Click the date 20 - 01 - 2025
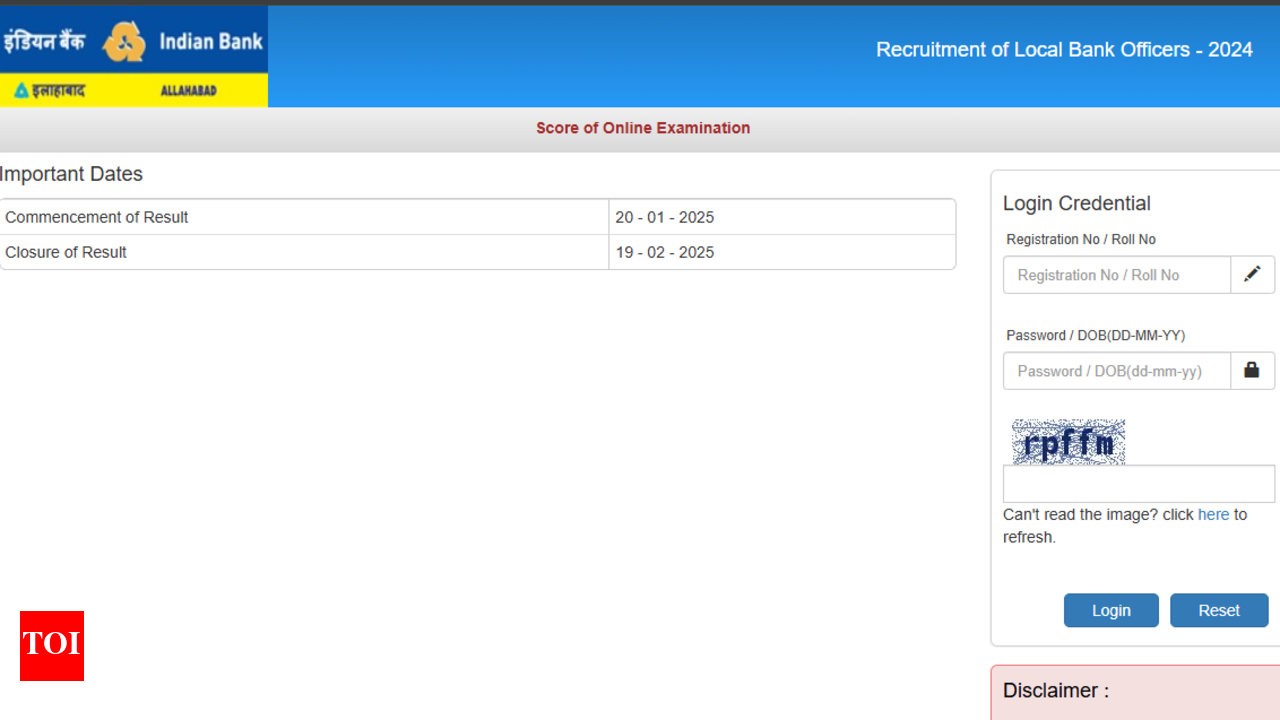The width and height of the screenshot is (1280, 720). (x=664, y=217)
